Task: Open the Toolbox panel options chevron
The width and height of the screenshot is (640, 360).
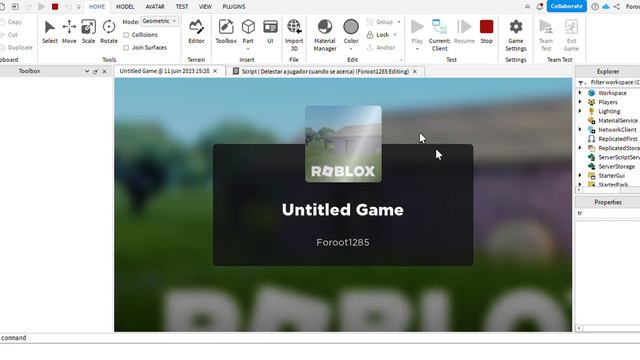Action: 87,71
